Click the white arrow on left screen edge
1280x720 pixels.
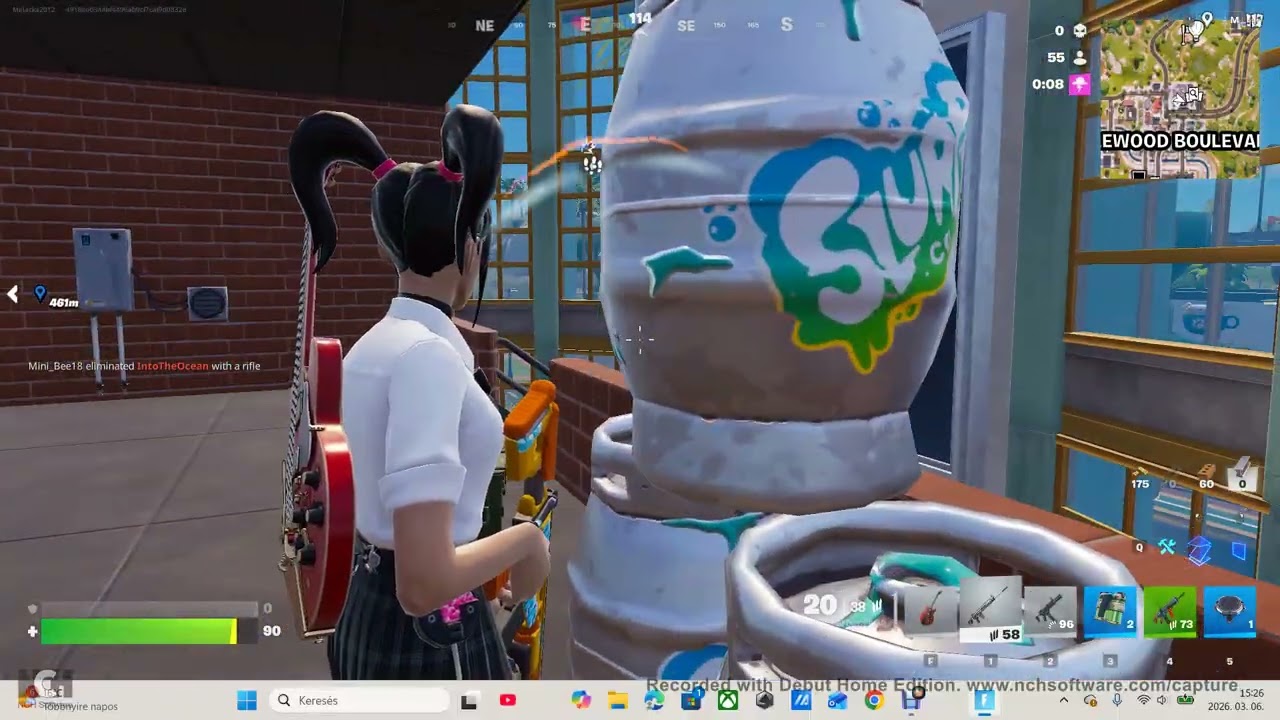pos(12,293)
